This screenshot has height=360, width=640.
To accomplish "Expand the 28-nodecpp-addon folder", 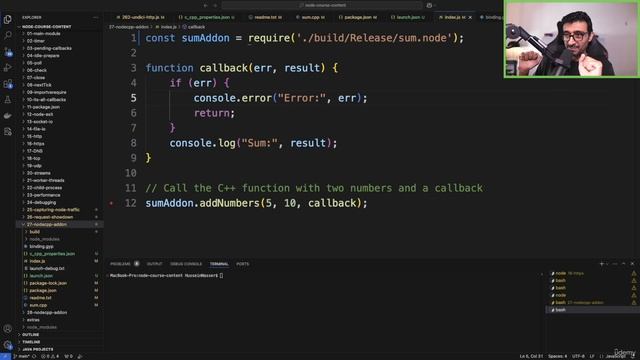I will click(x=46, y=313).
